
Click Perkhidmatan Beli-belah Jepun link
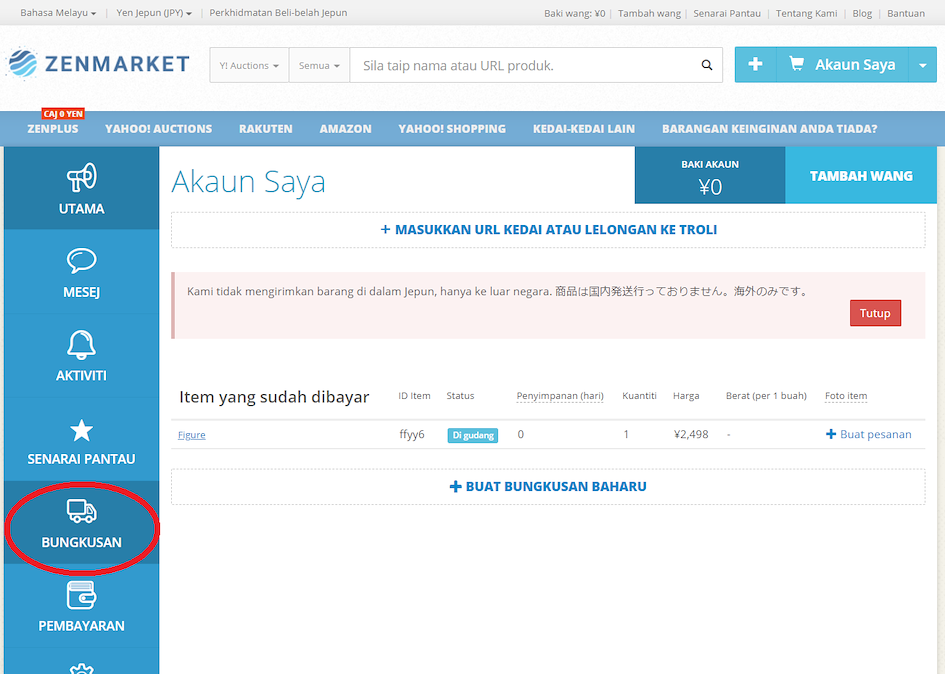[x=278, y=13]
